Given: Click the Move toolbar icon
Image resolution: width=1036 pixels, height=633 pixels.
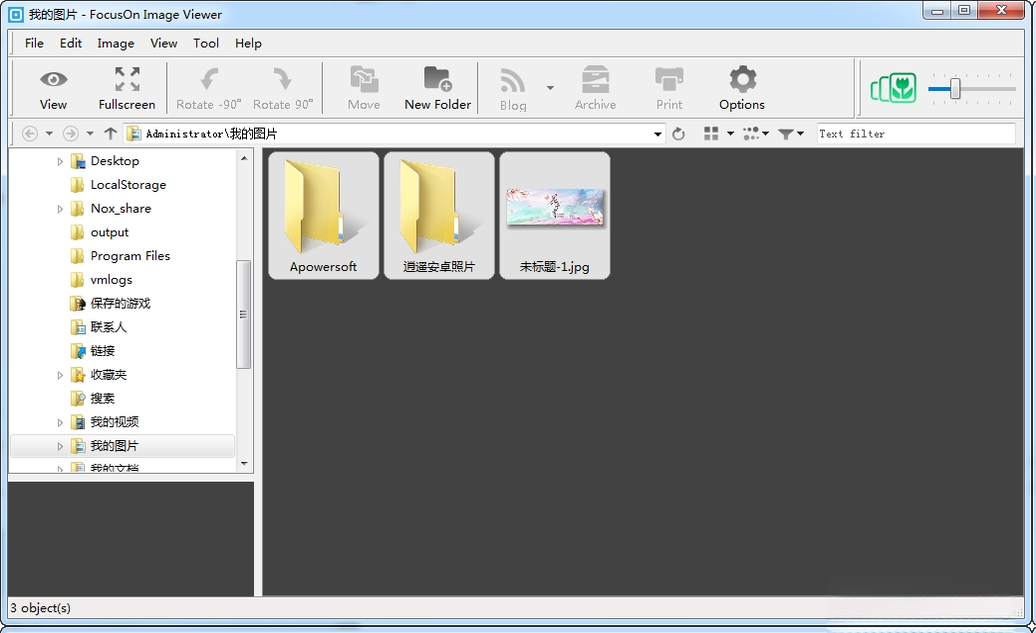Looking at the screenshot, I should pyautogui.click(x=364, y=79).
